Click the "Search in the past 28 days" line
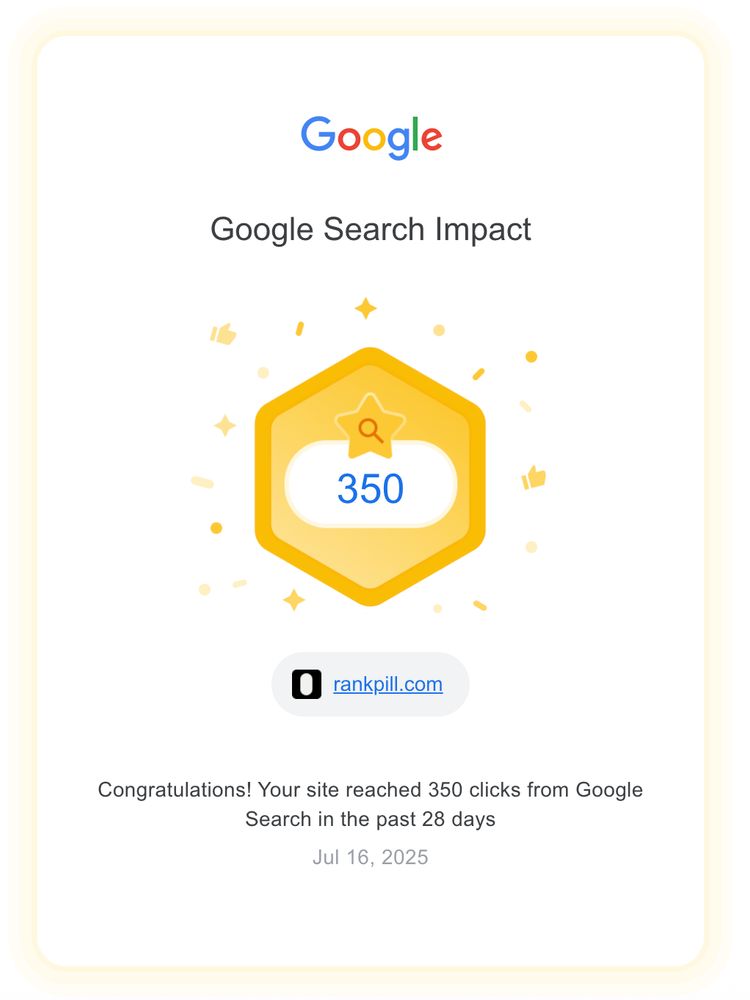This screenshot has height=1000, width=750. tap(371, 819)
